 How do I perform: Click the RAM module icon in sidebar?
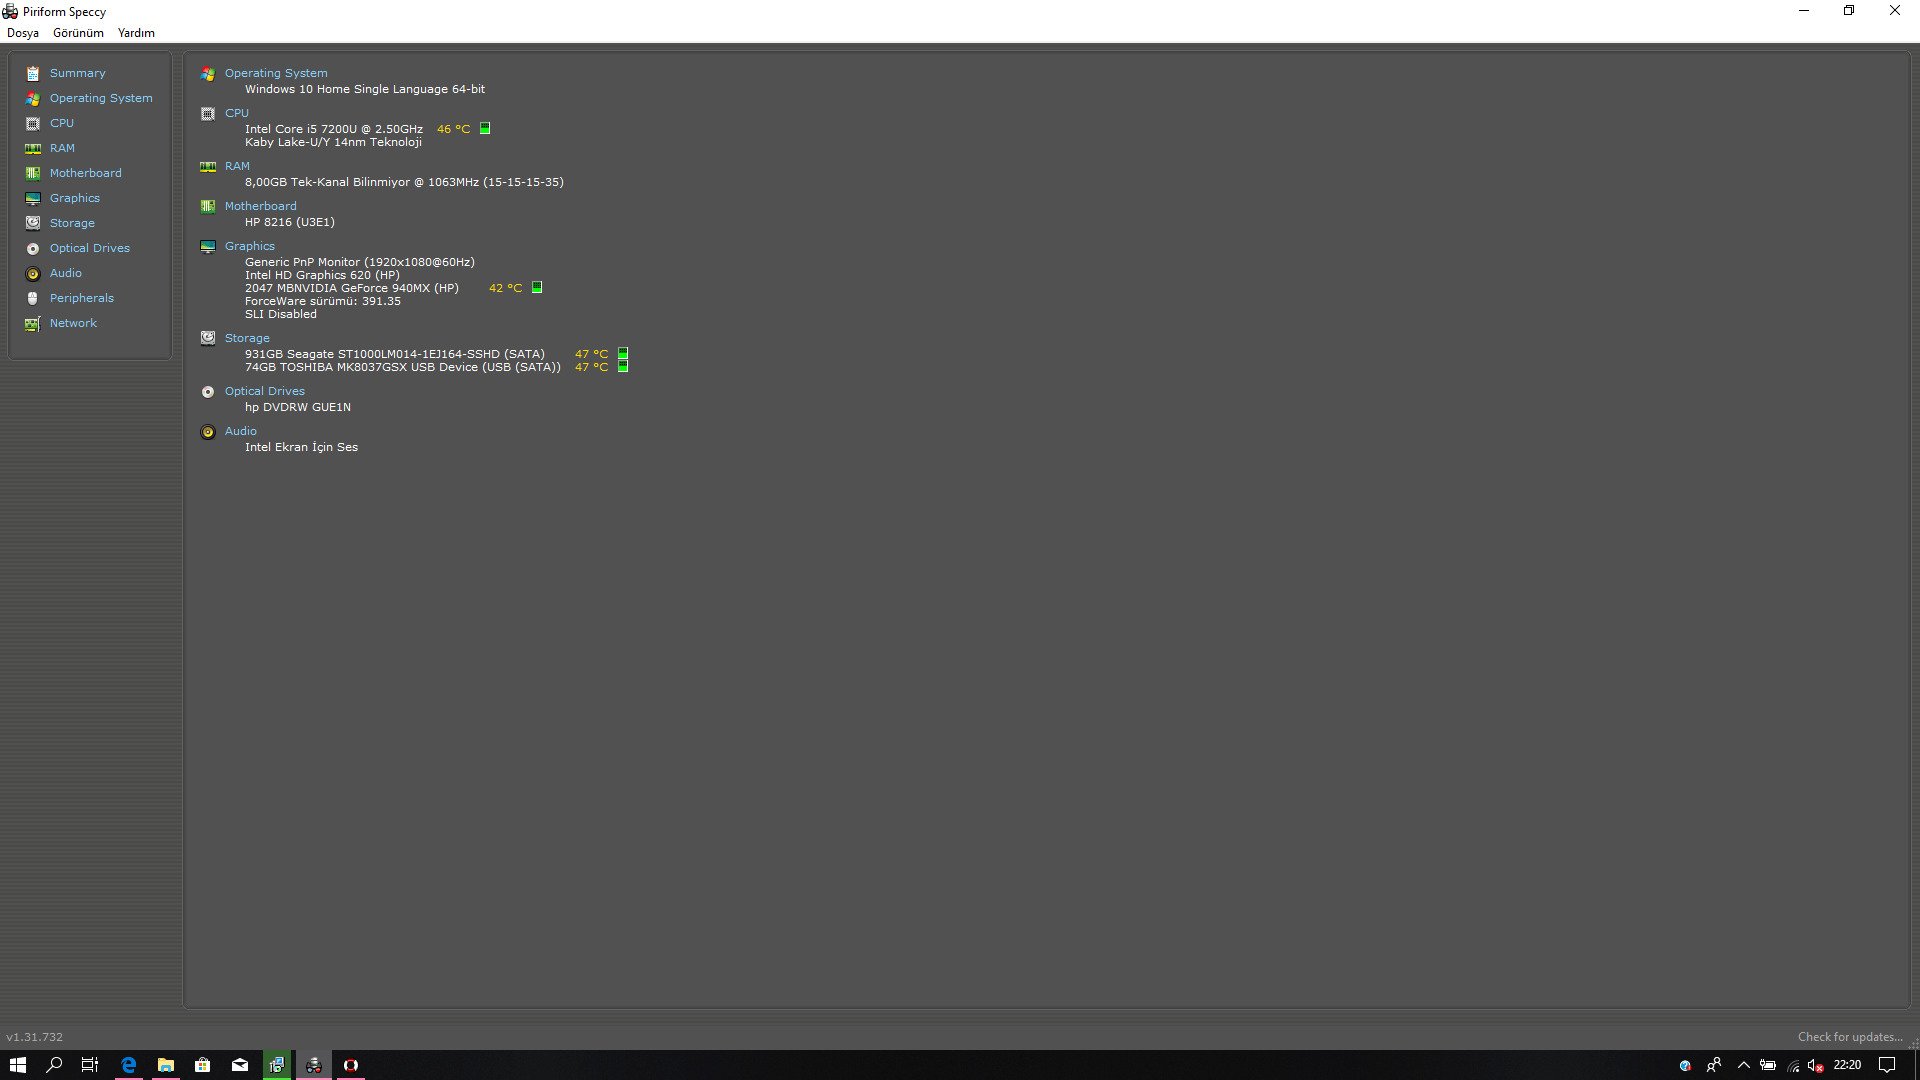(x=33, y=149)
